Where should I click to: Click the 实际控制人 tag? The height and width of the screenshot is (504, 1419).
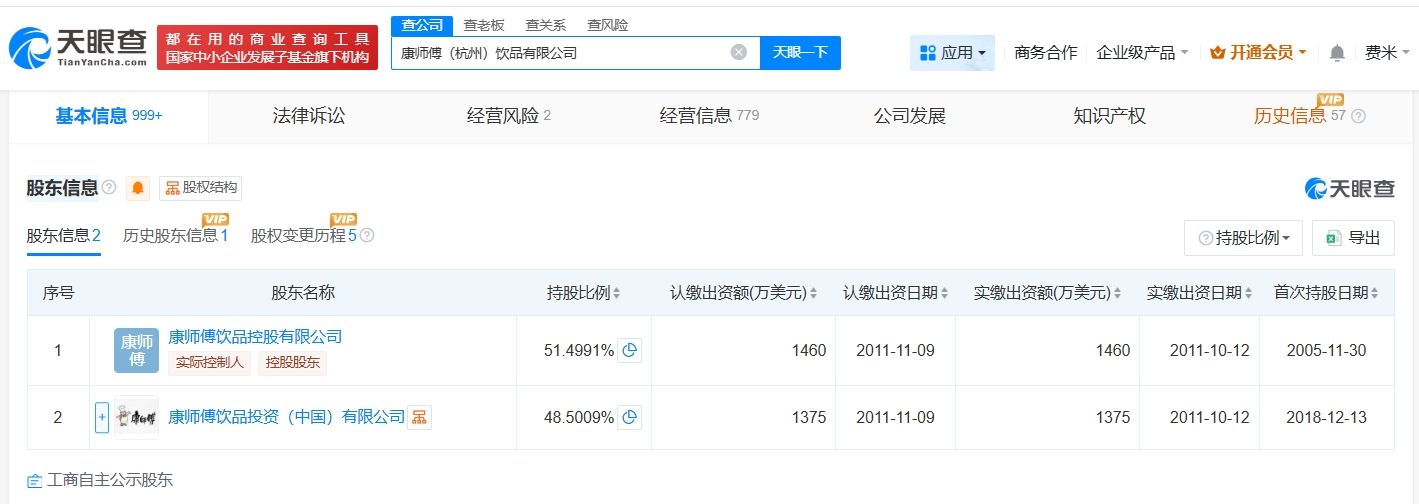click(209, 363)
